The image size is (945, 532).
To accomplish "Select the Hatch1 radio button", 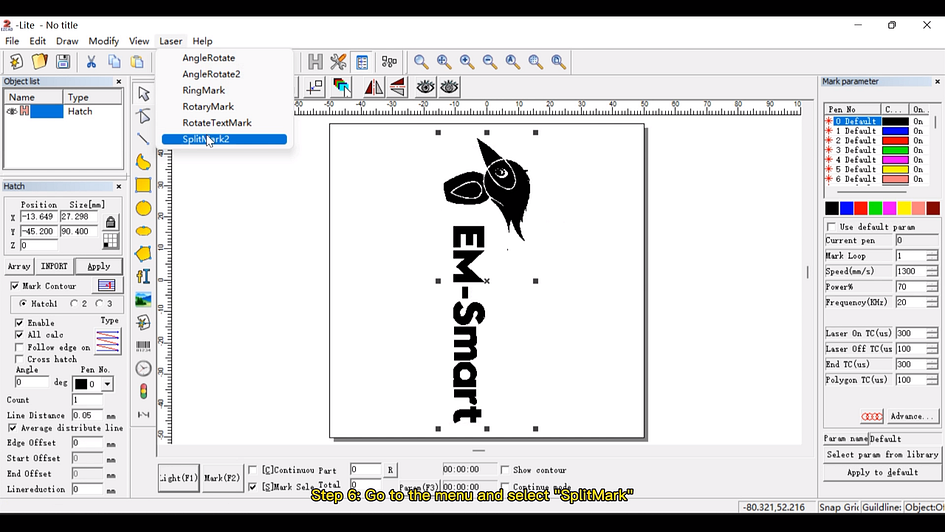I will pos(23,304).
